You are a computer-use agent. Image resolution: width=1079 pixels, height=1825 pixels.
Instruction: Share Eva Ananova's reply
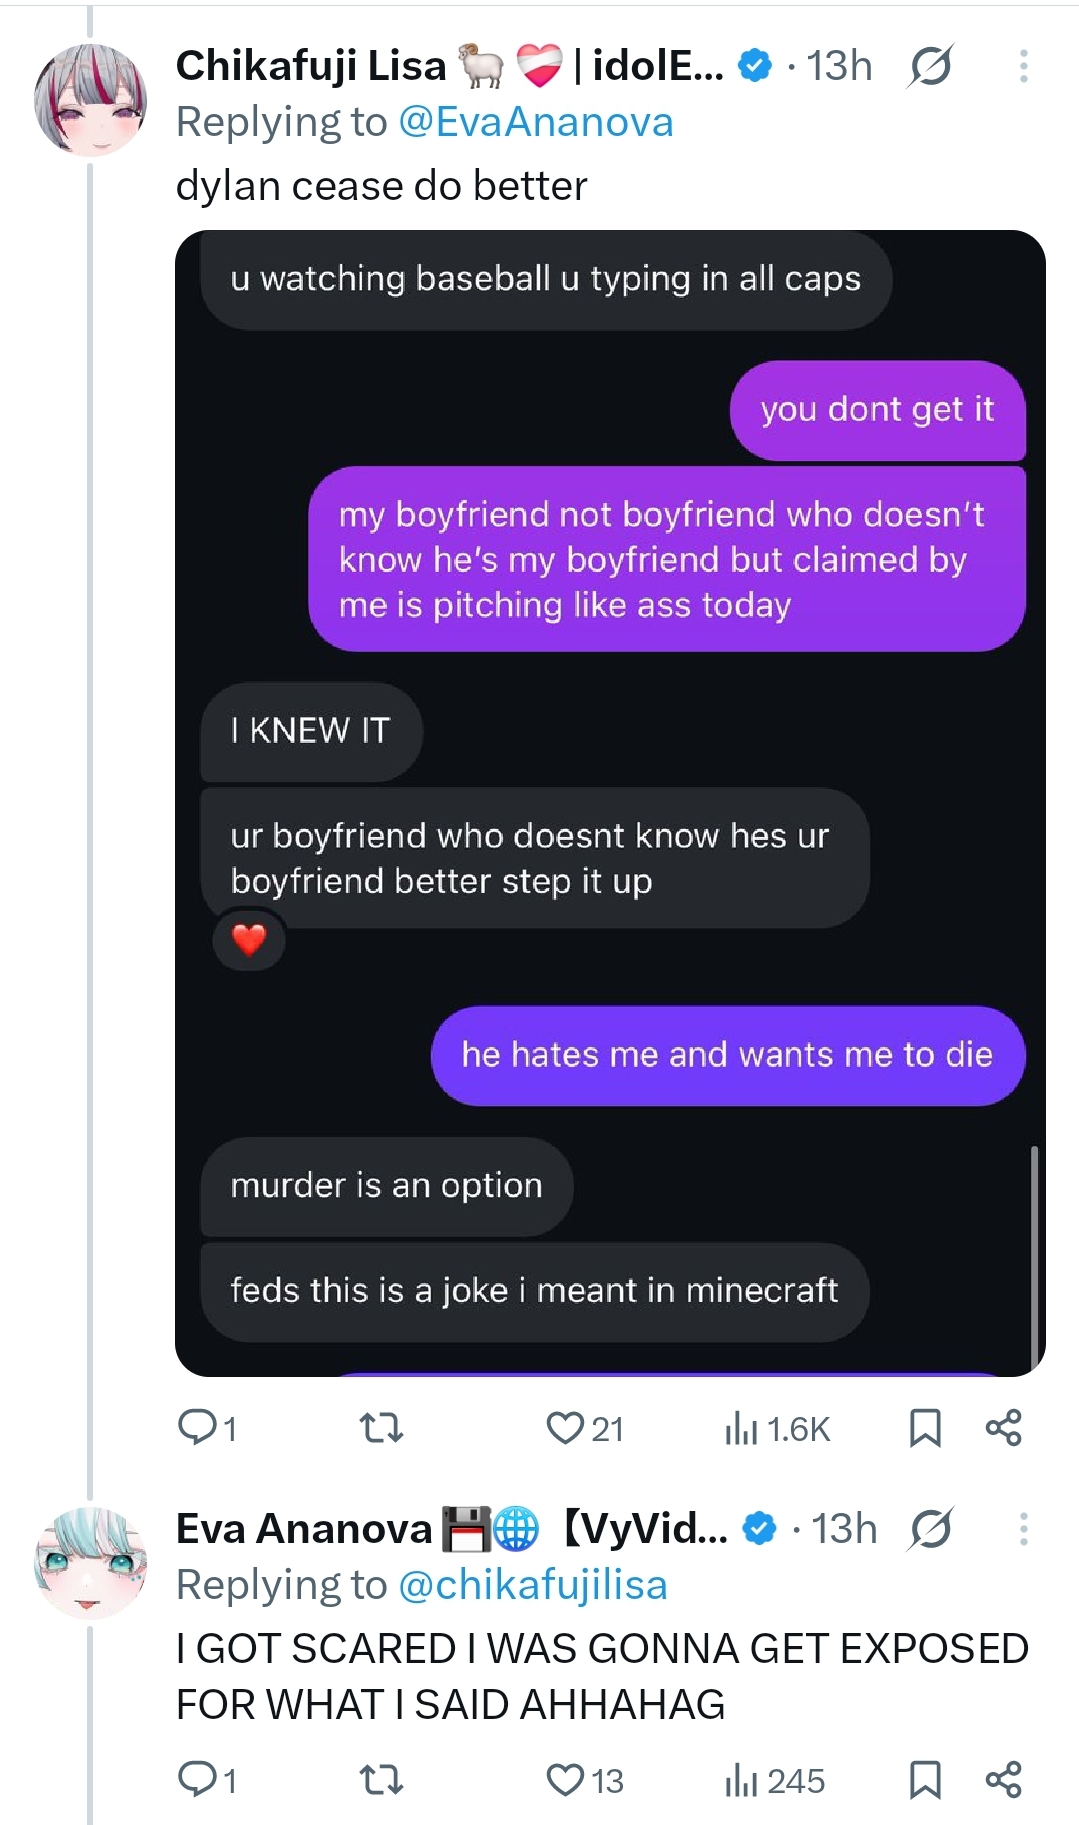pyautogui.click(x=1003, y=1779)
